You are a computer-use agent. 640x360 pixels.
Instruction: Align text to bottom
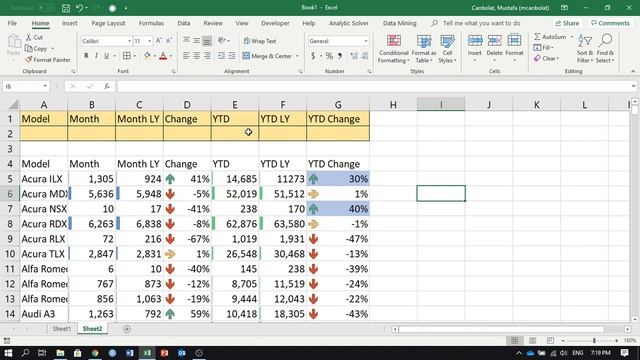[x=207, y=40]
